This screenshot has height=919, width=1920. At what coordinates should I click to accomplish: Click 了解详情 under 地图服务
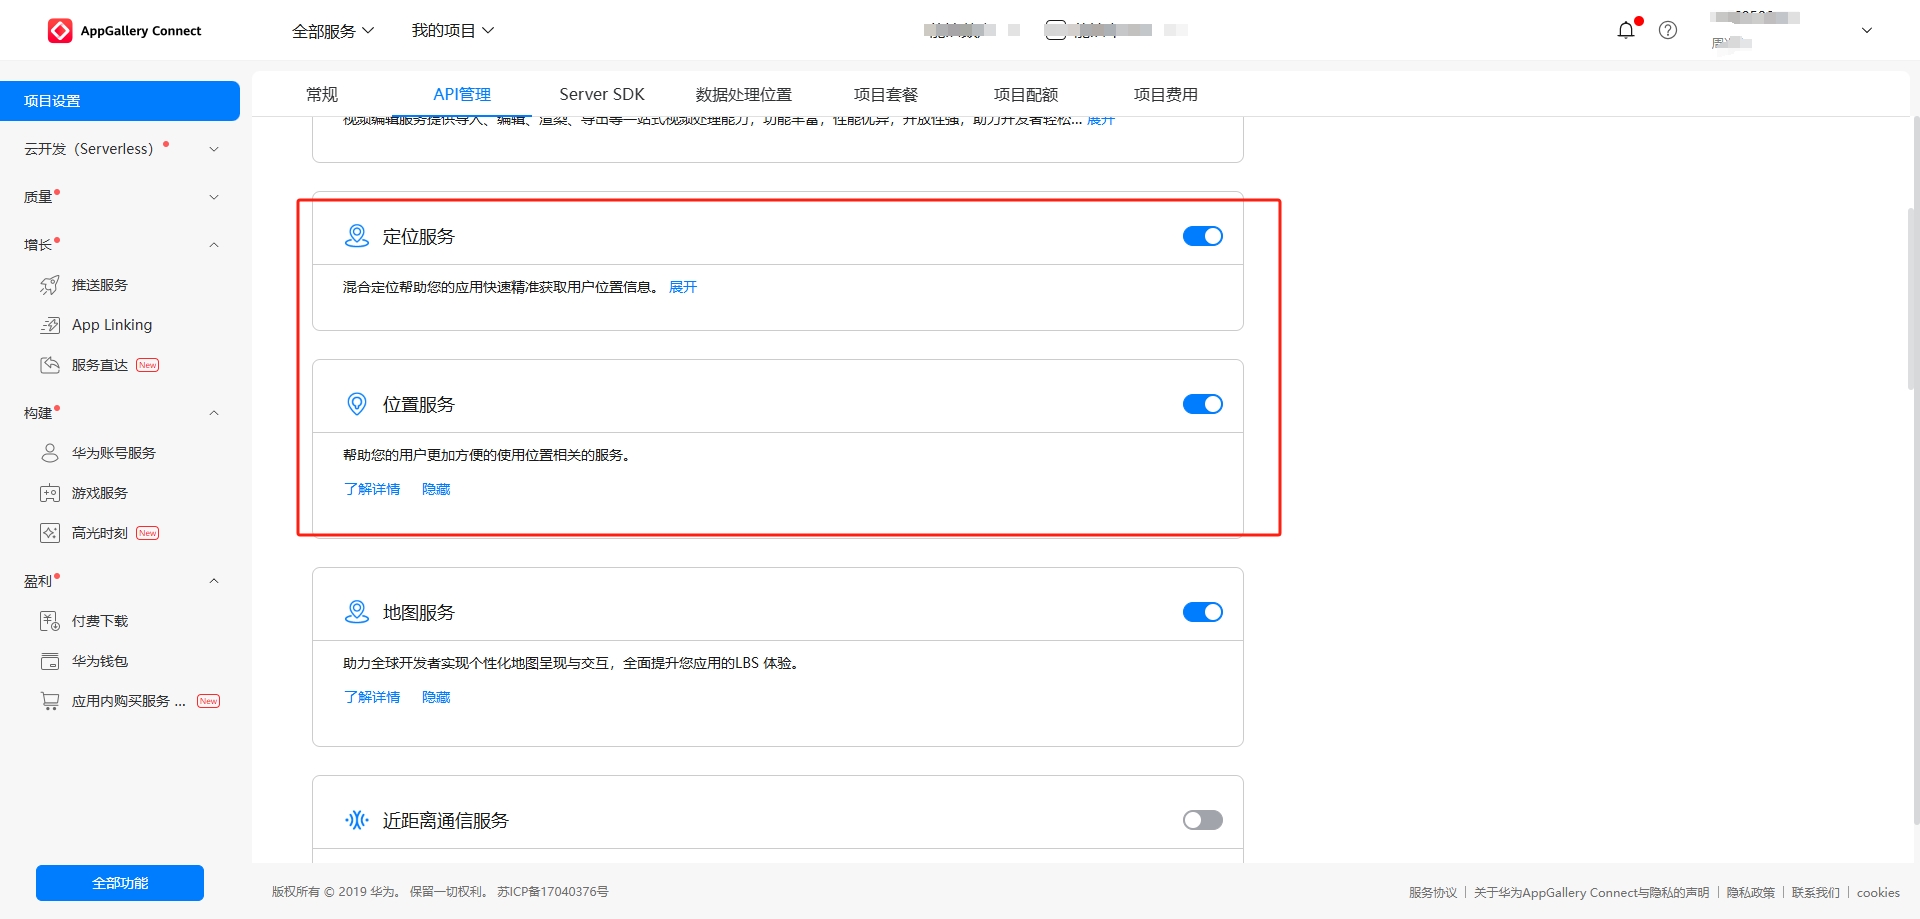point(372,697)
